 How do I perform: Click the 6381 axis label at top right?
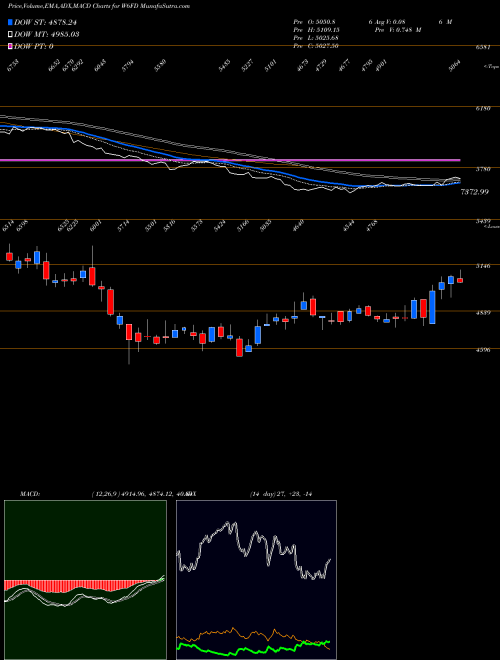coord(483,48)
